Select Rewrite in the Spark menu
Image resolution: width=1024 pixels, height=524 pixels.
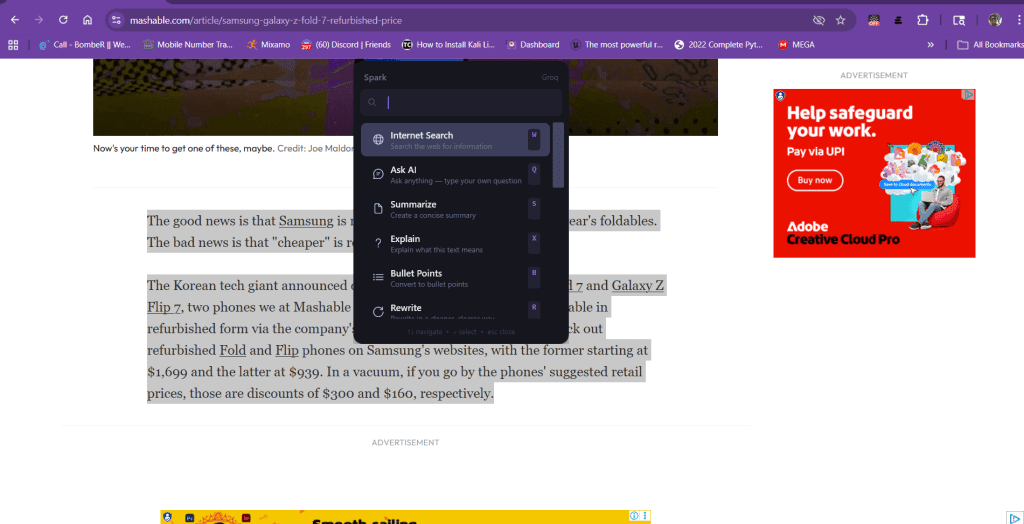(x=455, y=312)
